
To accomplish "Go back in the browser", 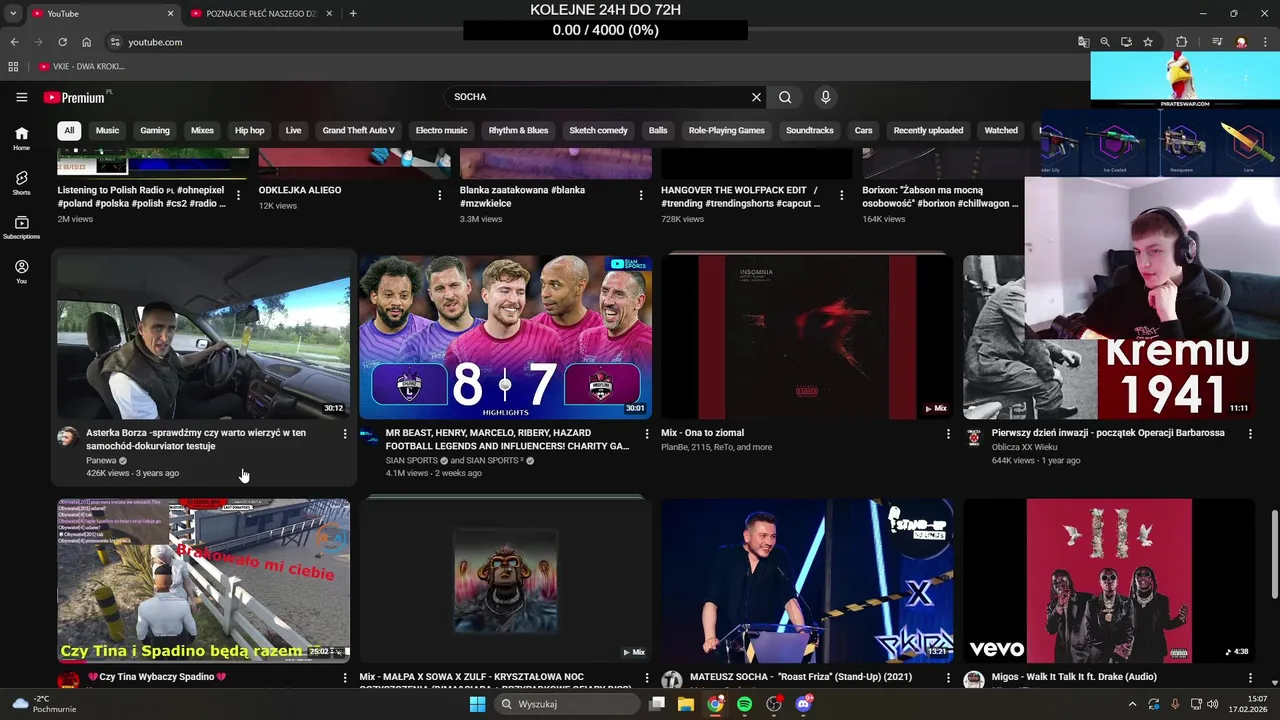I will (14, 42).
